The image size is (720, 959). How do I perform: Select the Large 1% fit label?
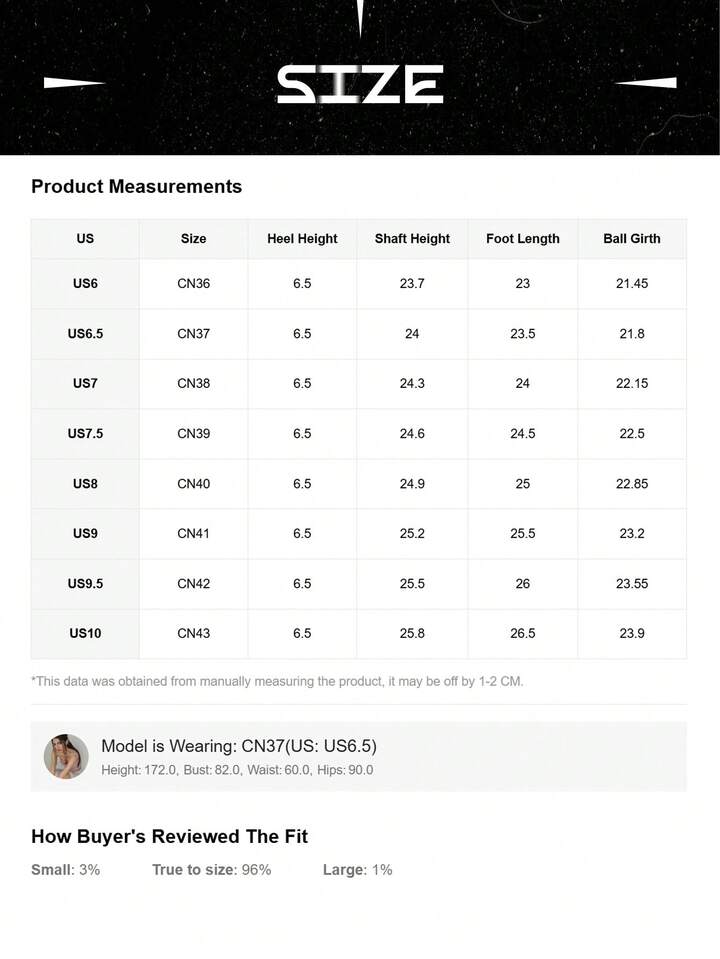pyautogui.click(x=357, y=870)
